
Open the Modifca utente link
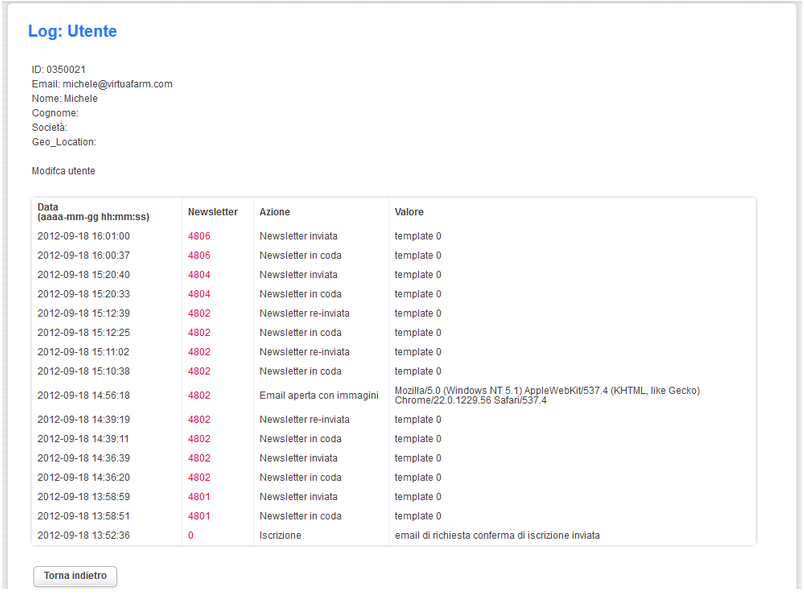coord(64,171)
